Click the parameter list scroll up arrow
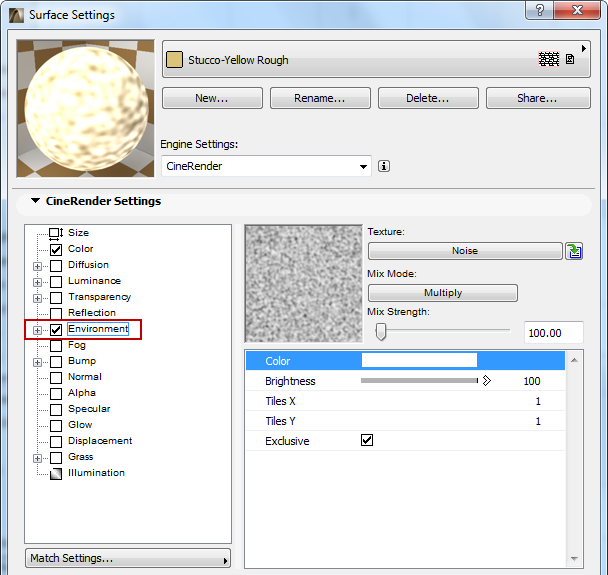This screenshot has height=575, width=608. pos(574,360)
